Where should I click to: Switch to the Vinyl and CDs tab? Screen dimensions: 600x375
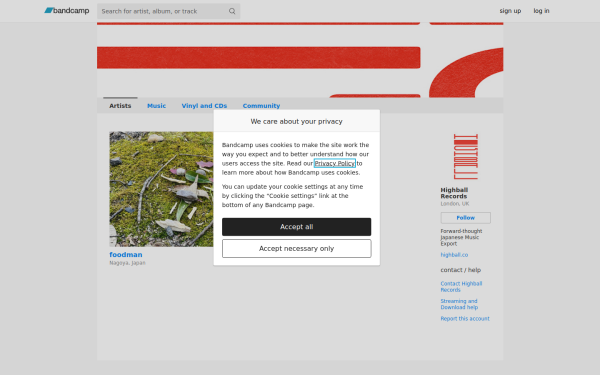[x=204, y=106]
